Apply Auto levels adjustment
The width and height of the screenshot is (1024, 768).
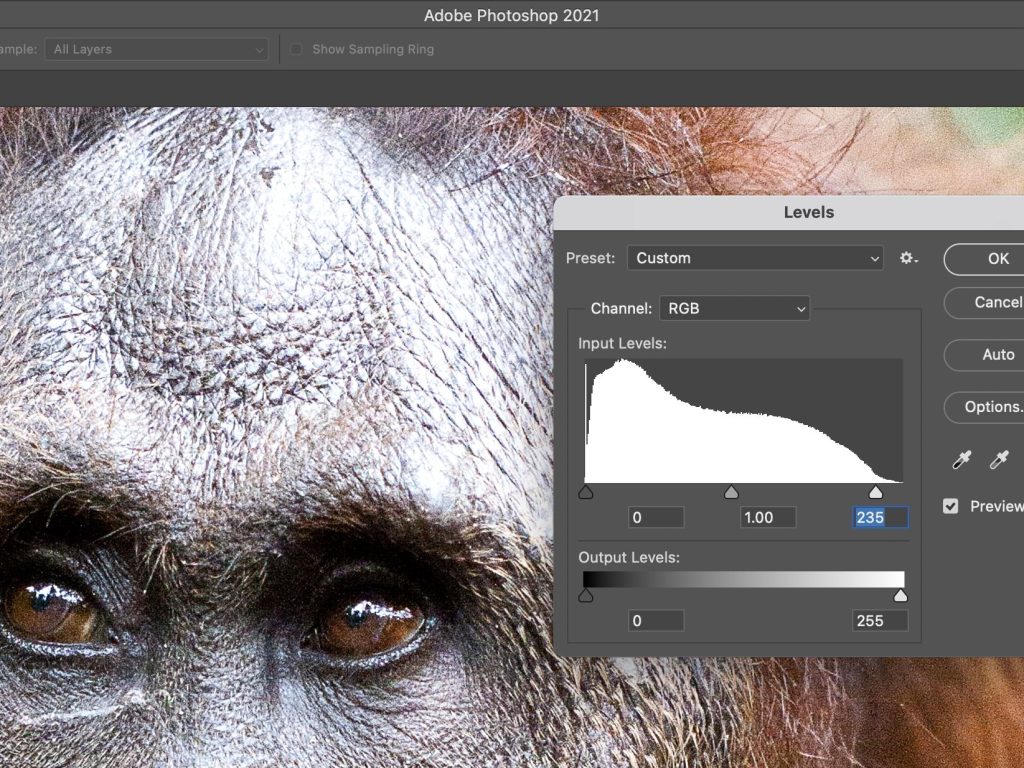tap(984, 355)
